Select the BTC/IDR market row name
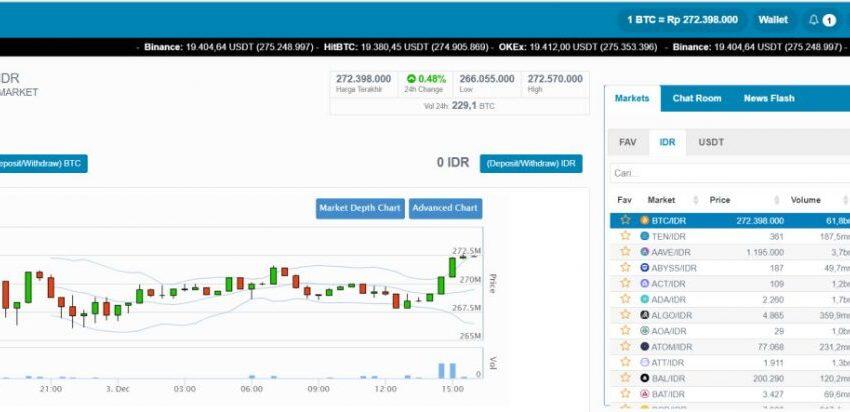The width and height of the screenshot is (850, 412). click(668, 221)
